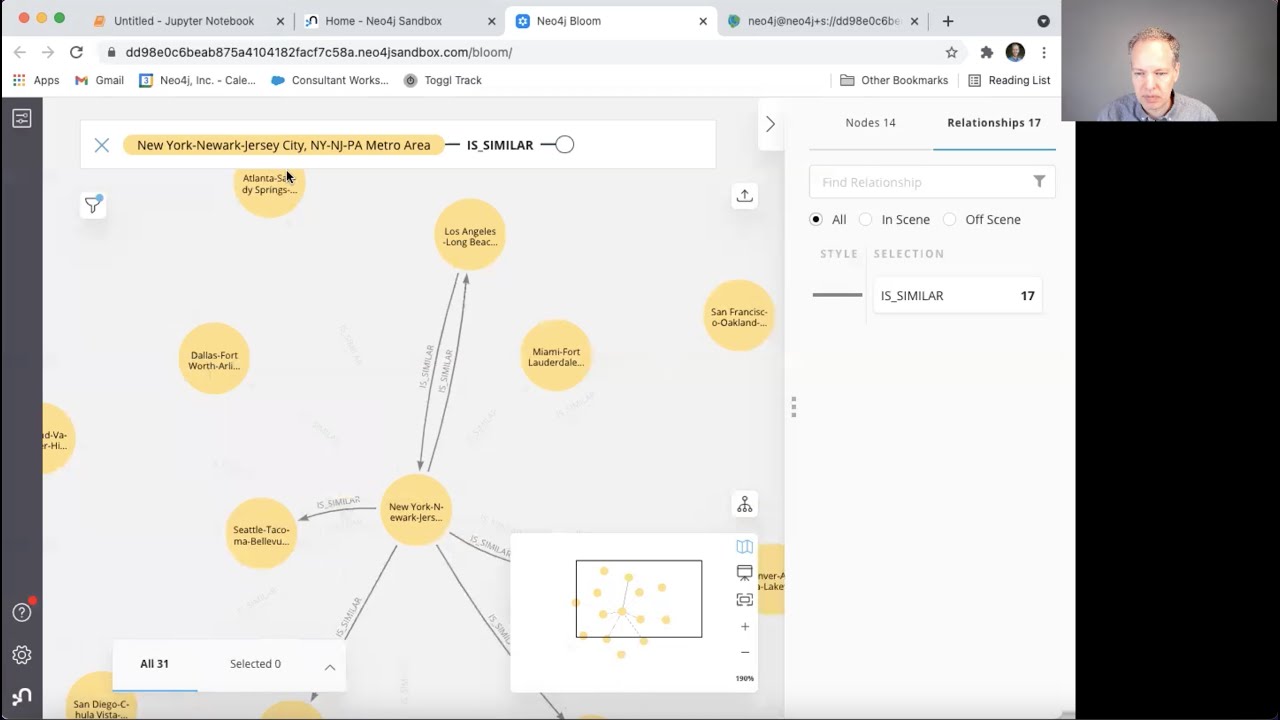The image size is (1280, 720).
Task: Open the Chrome three-dot menu
Action: click(x=1044, y=52)
